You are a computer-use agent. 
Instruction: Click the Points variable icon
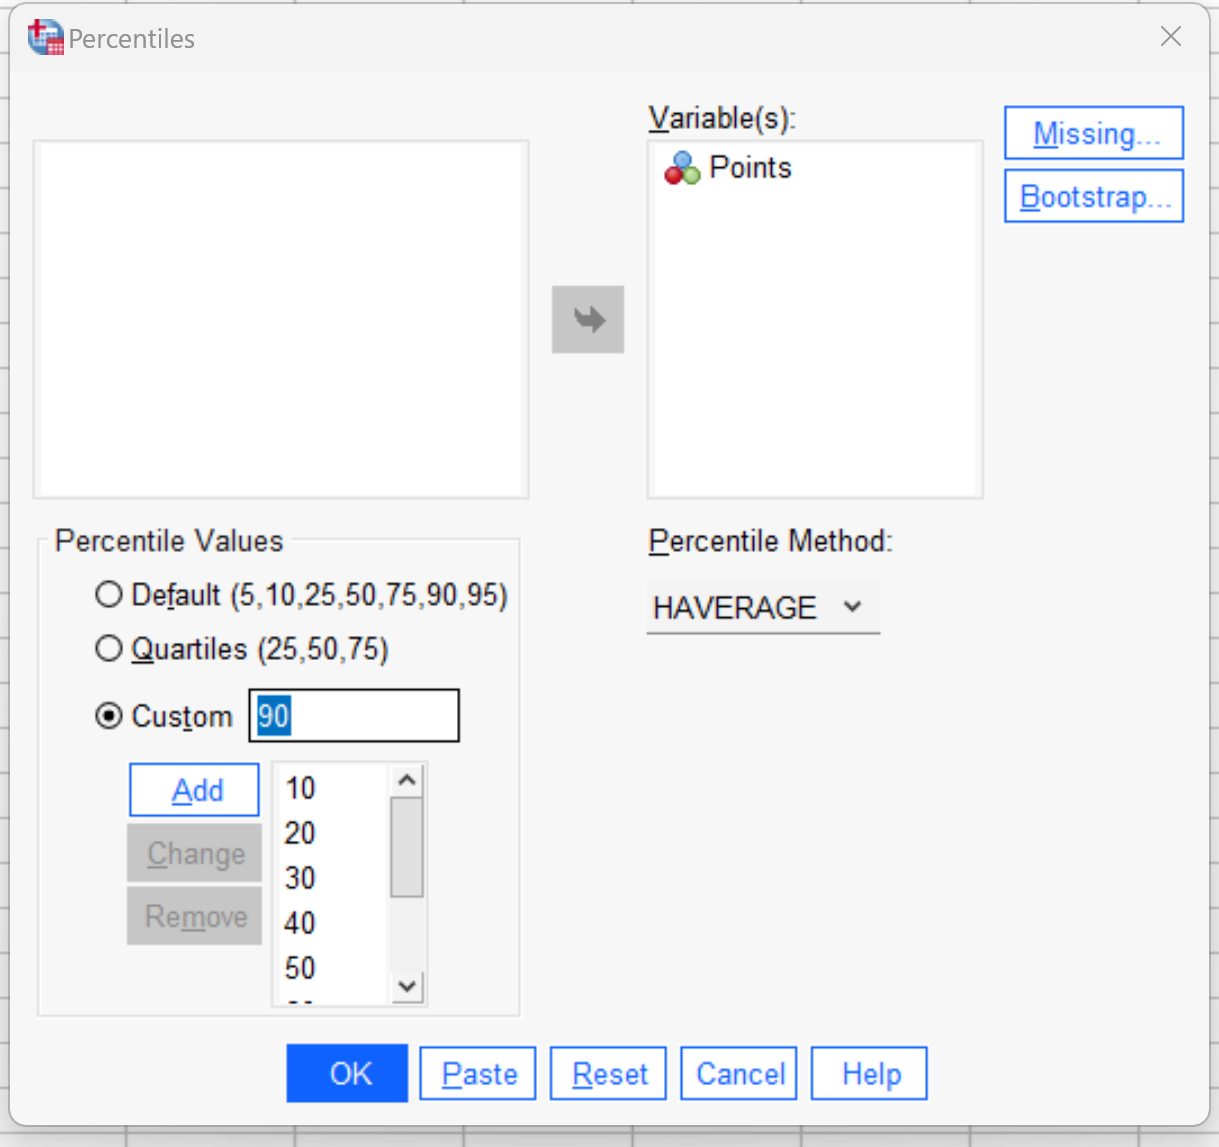point(682,168)
